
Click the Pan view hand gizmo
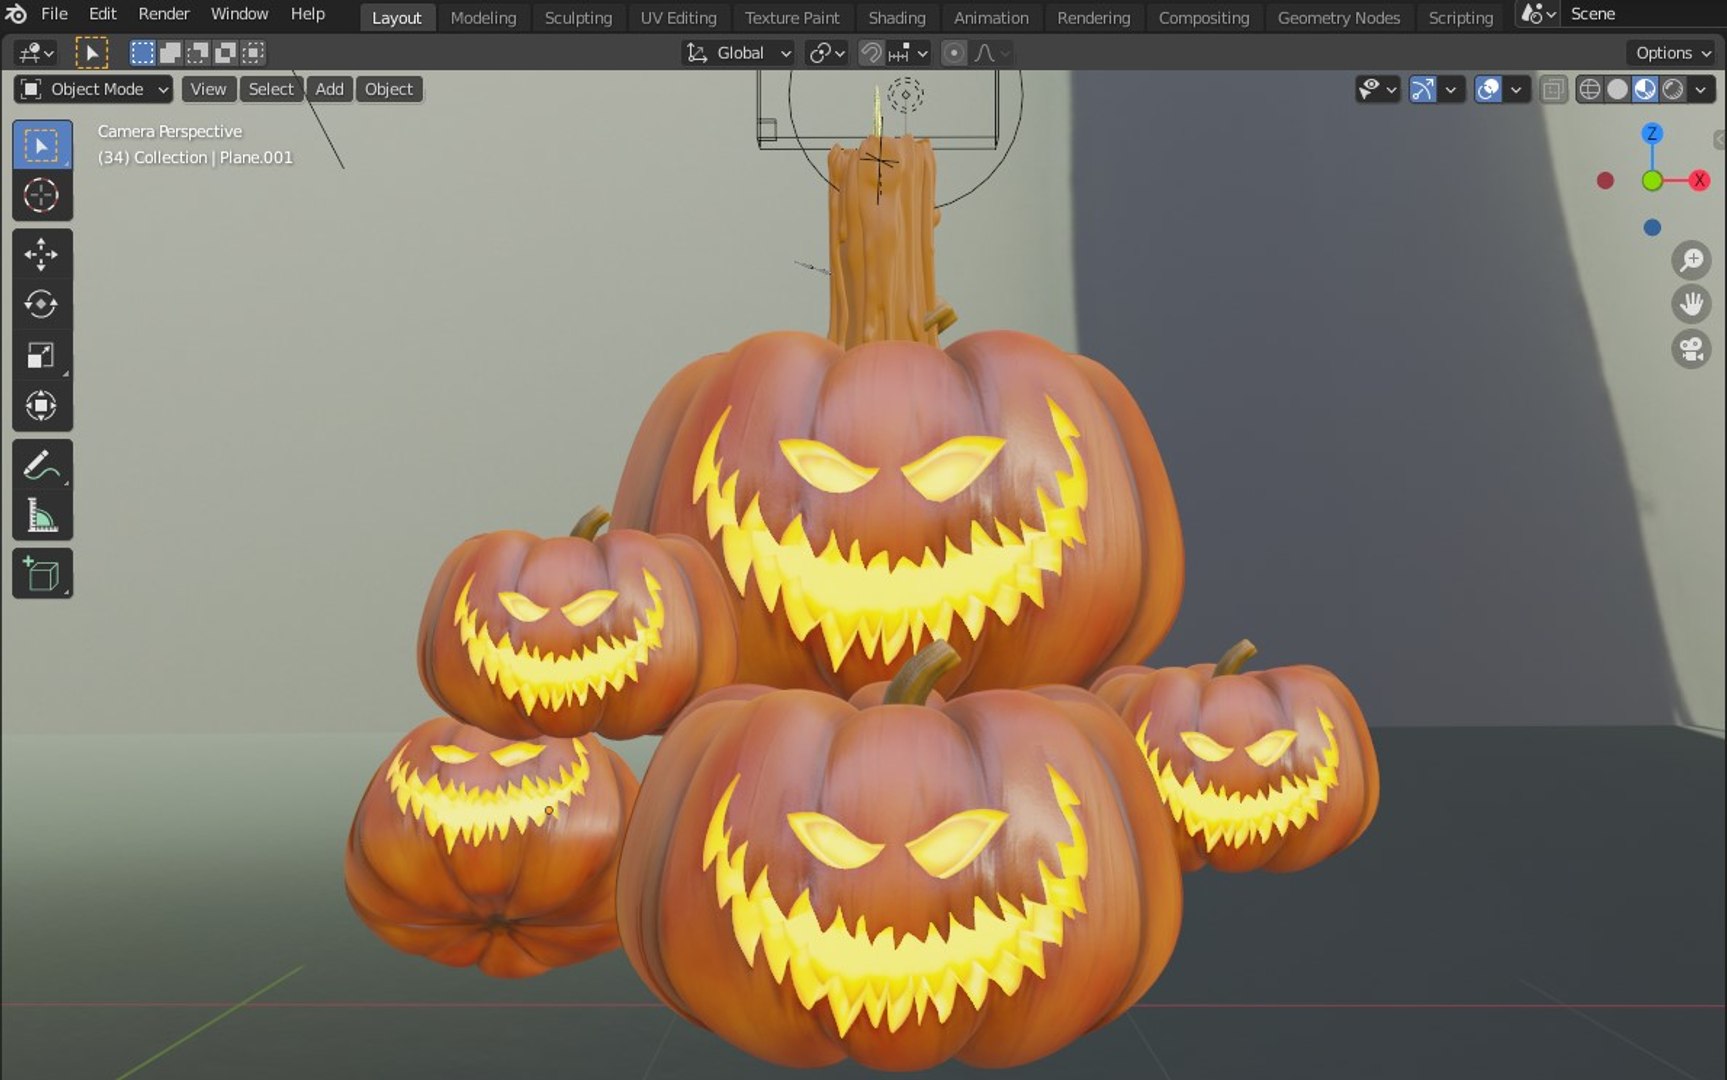point(1691,304)
